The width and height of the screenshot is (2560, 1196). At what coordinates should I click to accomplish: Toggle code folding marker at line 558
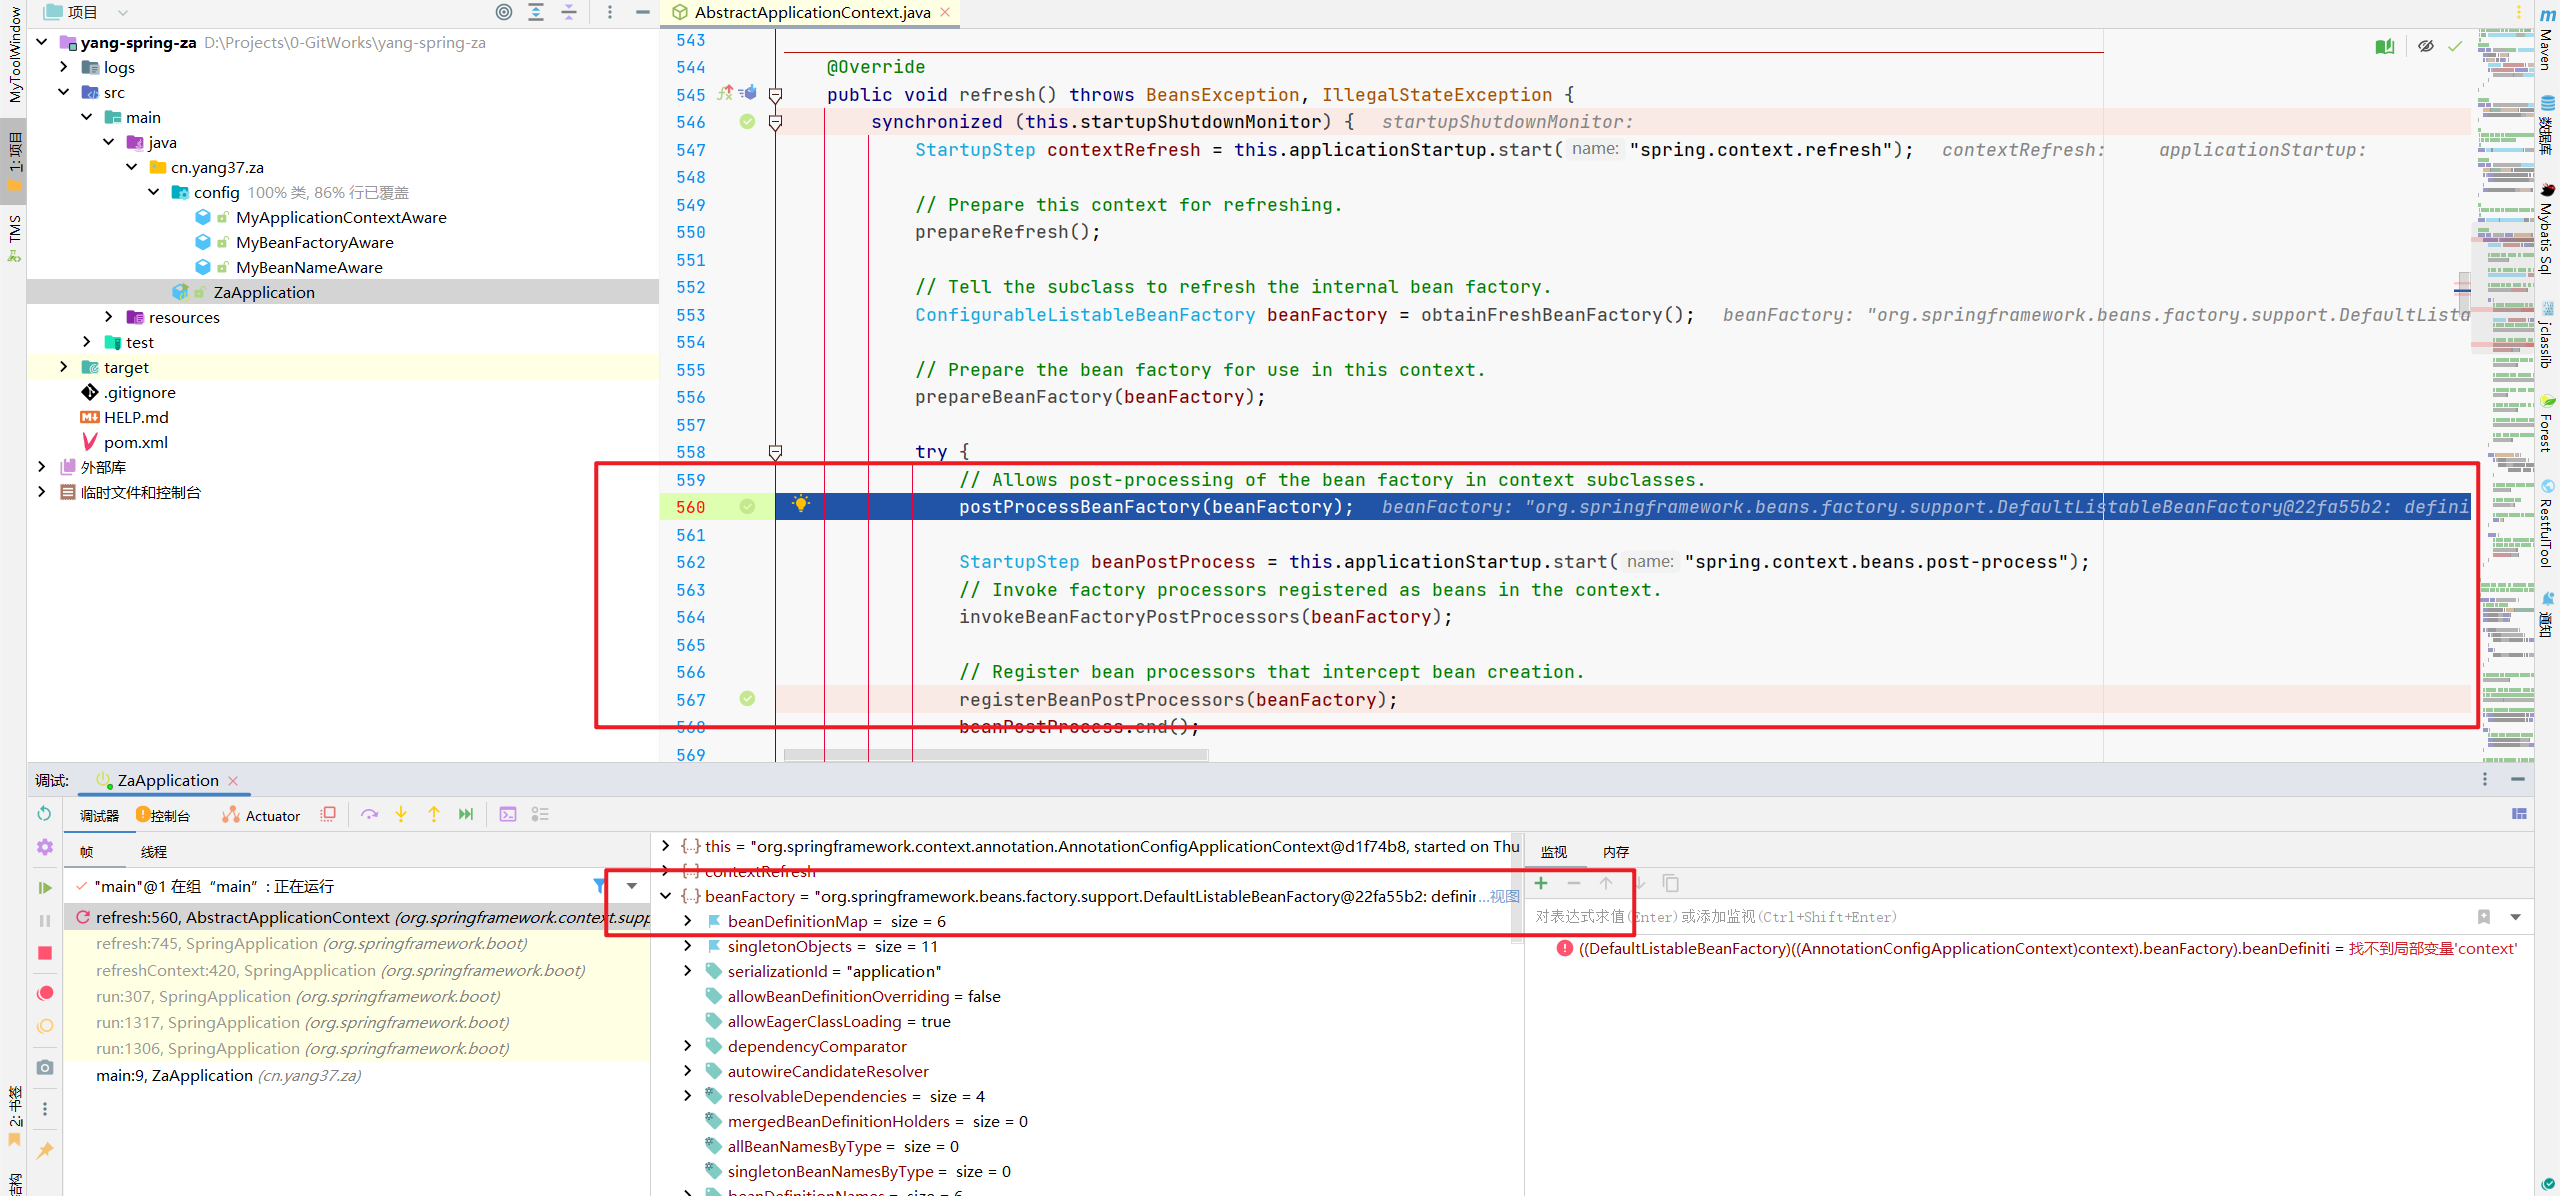pyautogui.click(x=775, y=452)
